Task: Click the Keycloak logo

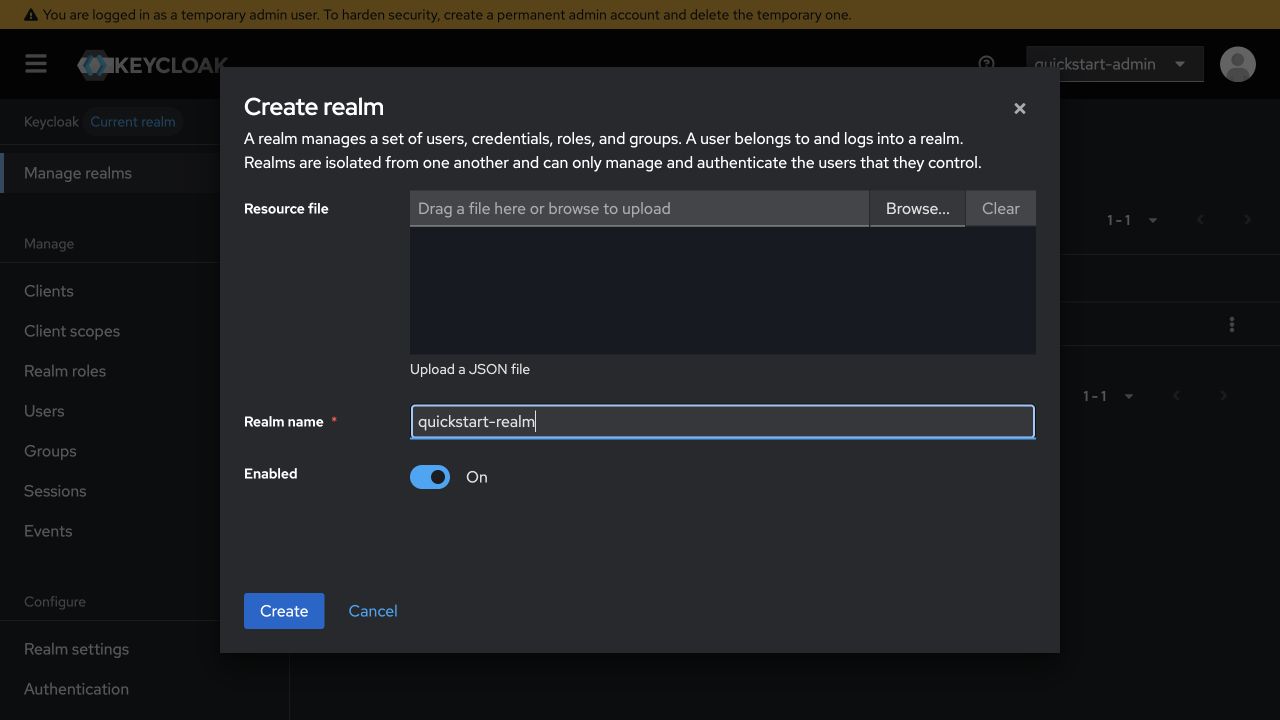Action: [152, 65]
